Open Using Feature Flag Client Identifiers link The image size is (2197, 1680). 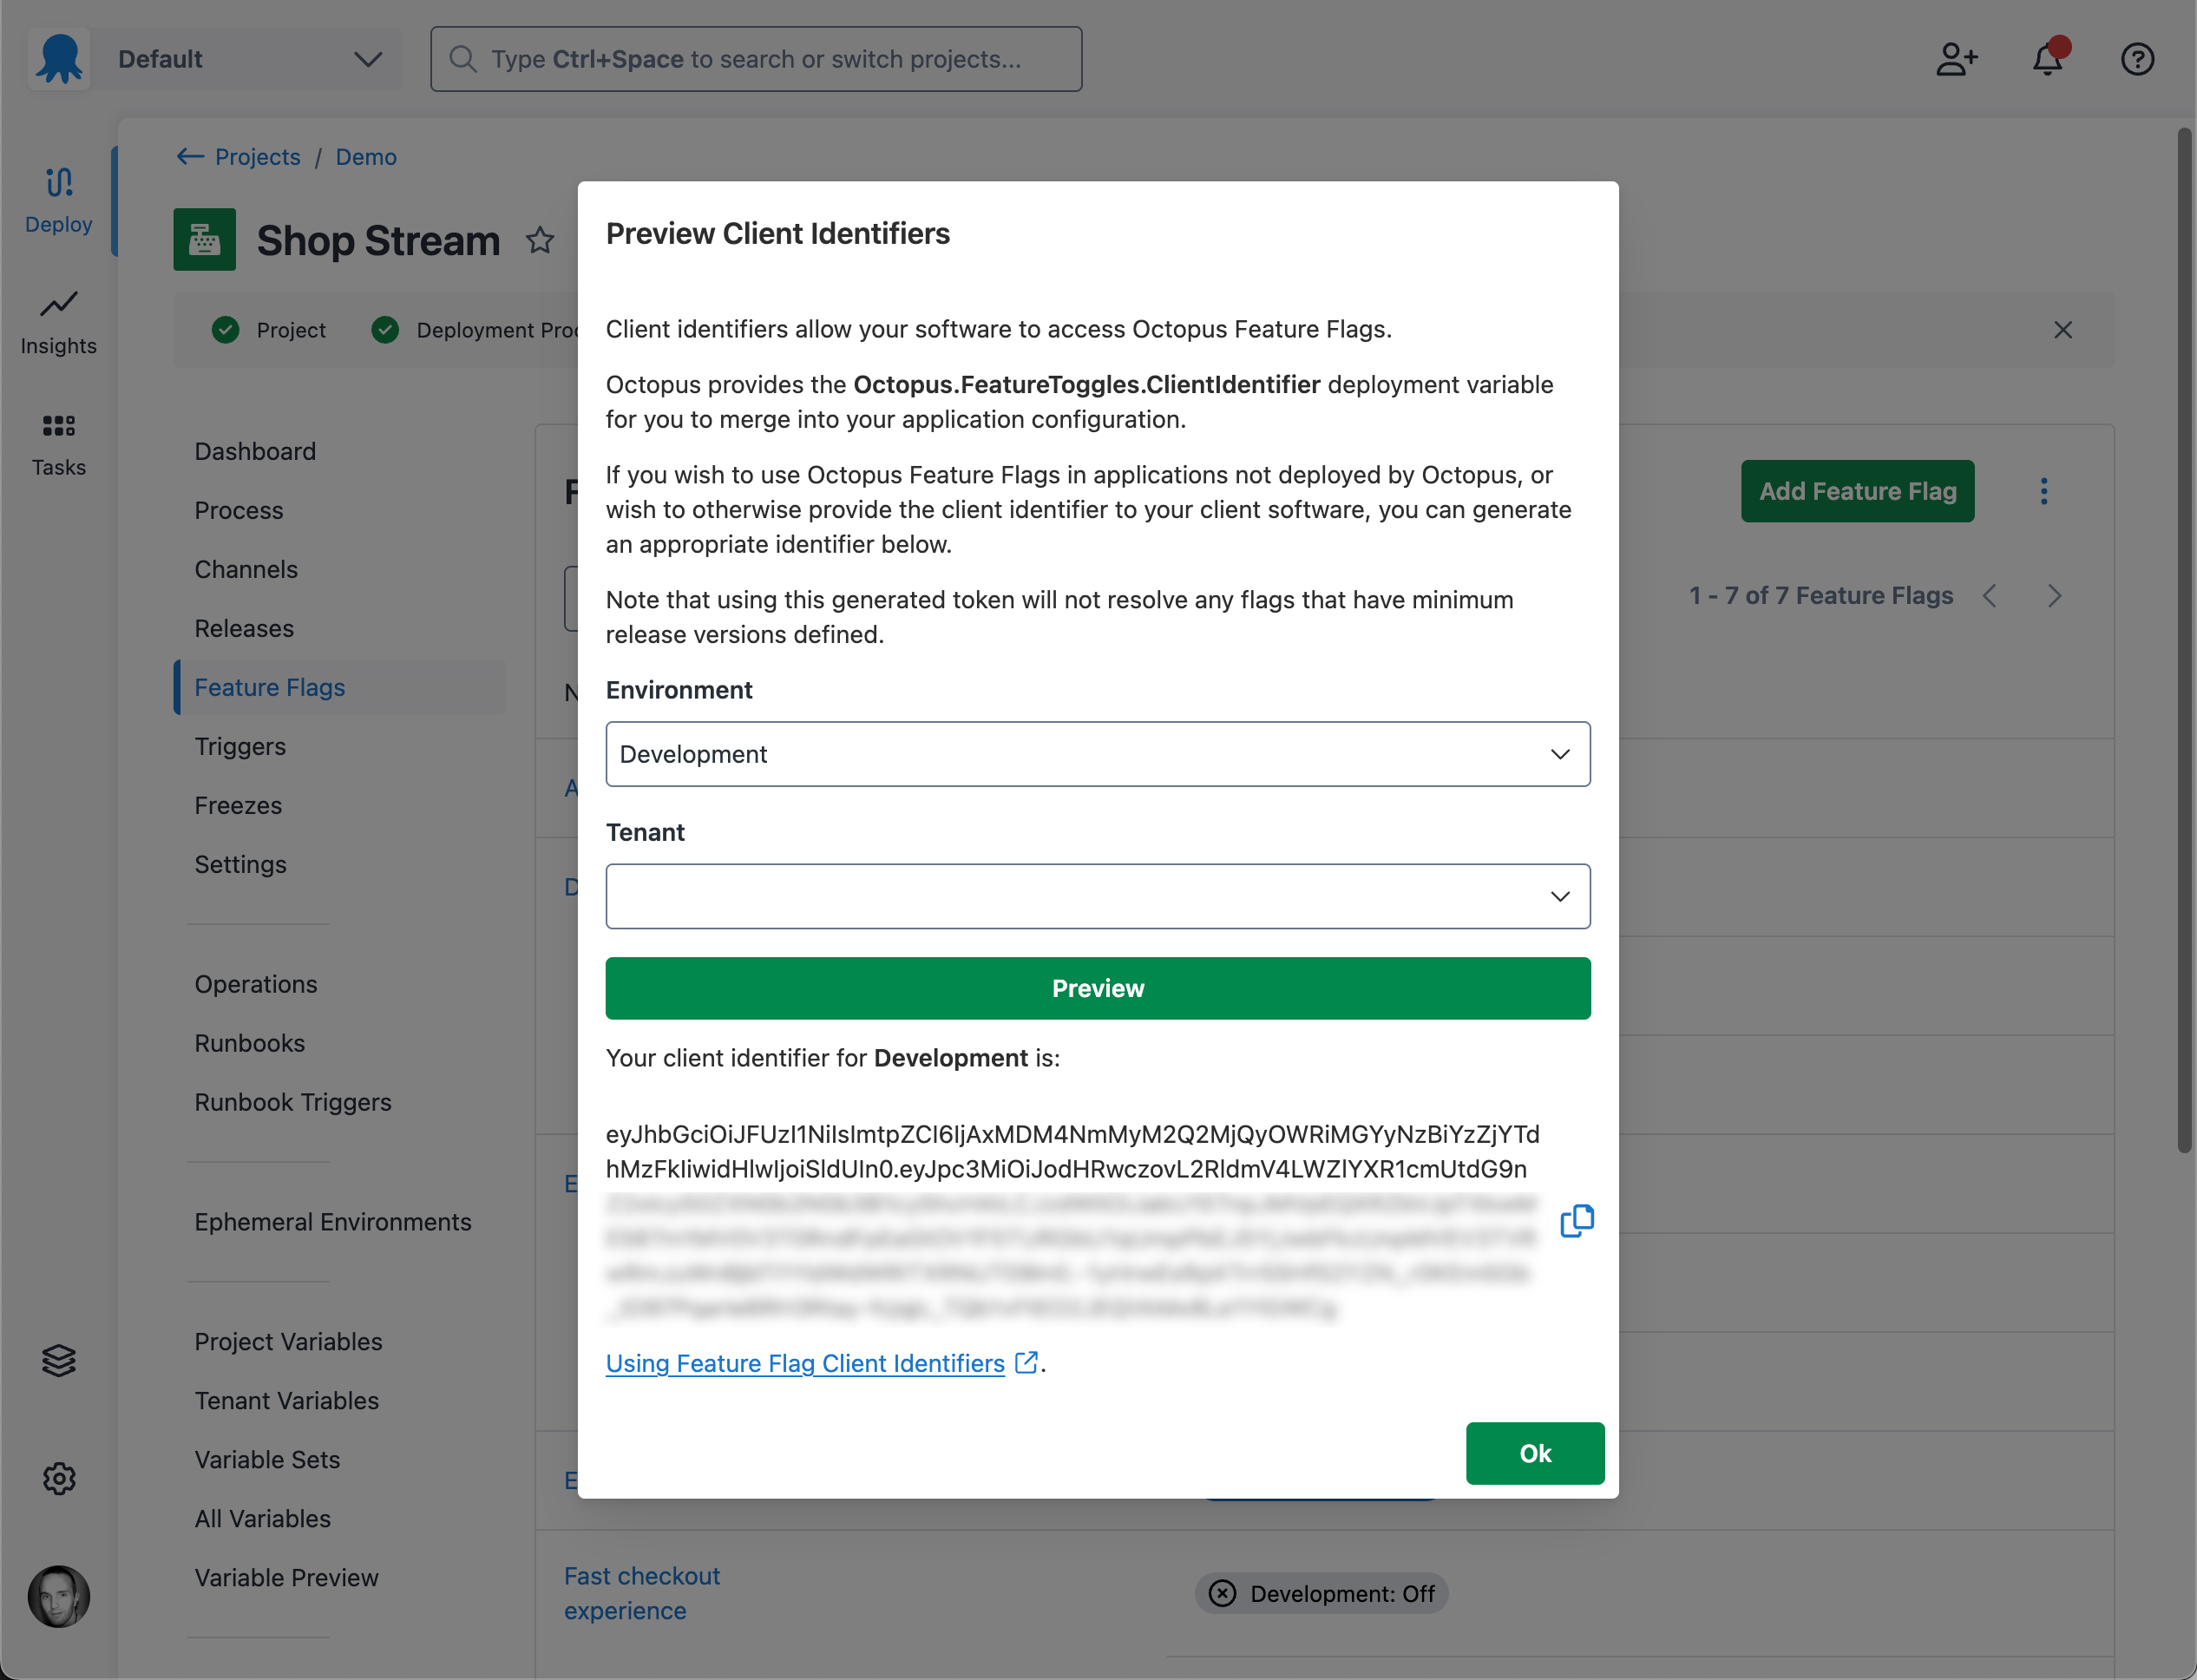click(805, 1363)
